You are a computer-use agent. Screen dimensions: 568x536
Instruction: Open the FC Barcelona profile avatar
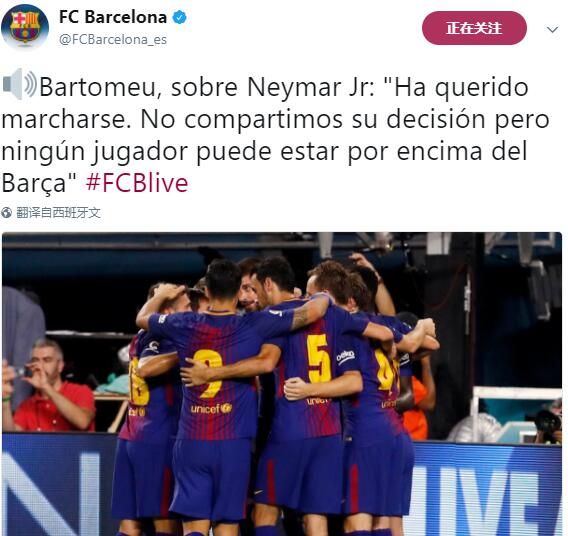(25, 26)
